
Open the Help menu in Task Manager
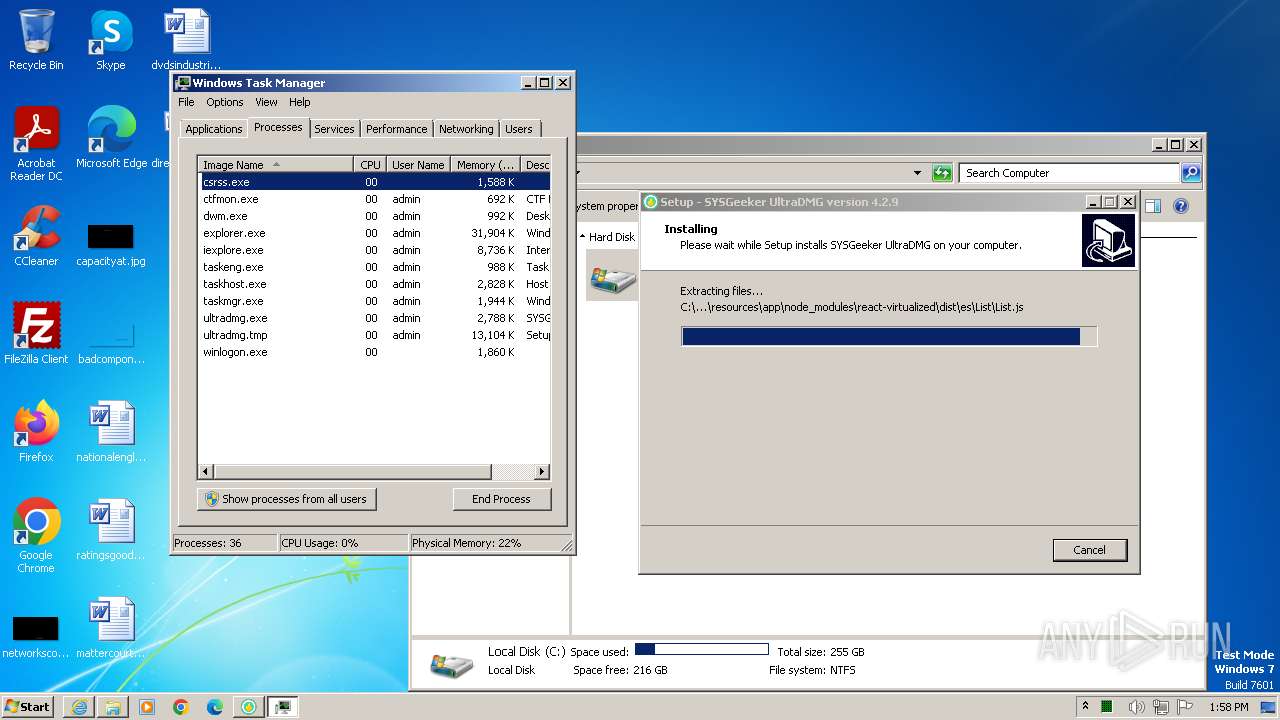[300, 102]
